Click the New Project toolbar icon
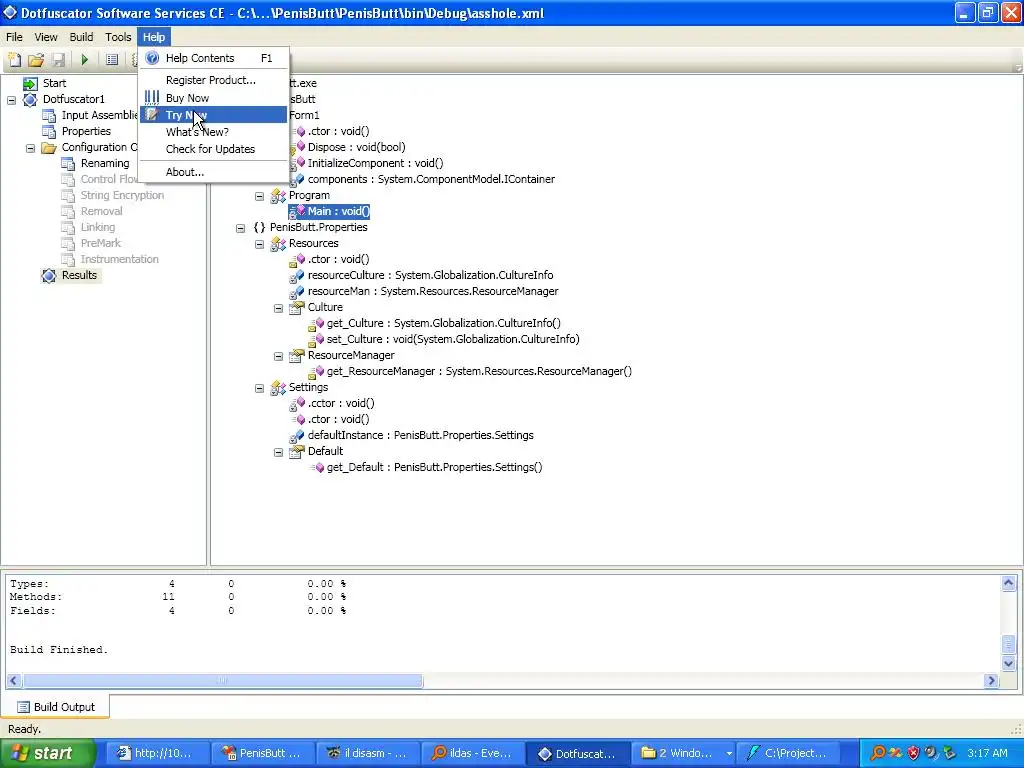 14,60
